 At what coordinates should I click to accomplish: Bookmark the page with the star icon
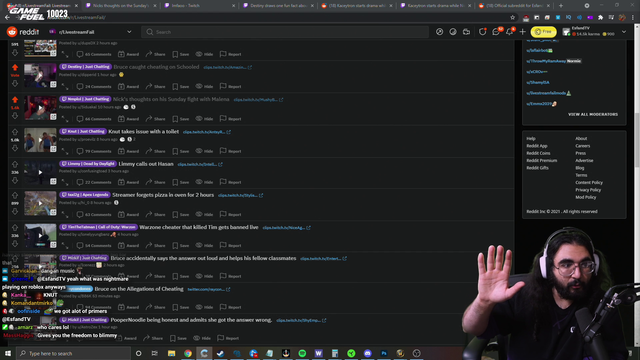point(513,18)
